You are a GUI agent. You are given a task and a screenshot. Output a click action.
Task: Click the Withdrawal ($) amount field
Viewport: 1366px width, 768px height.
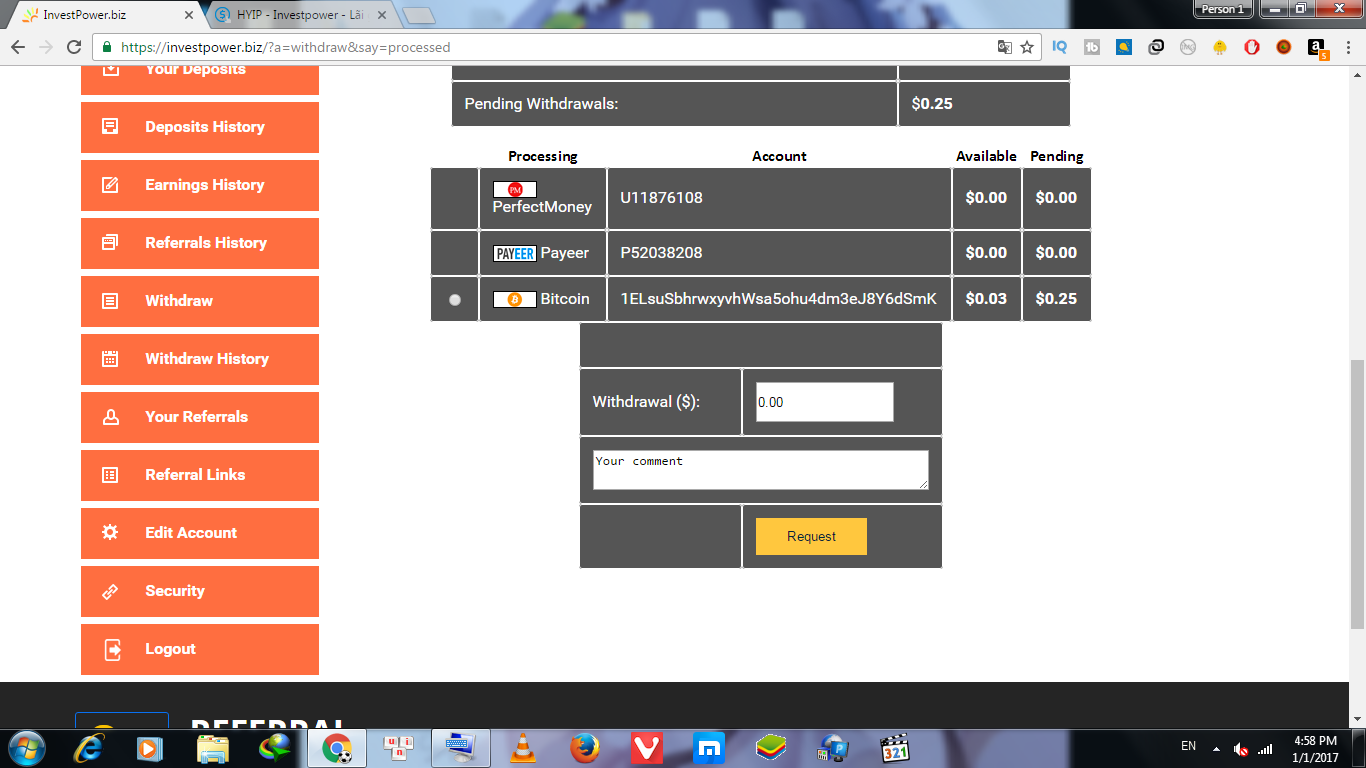click(824, 402)
